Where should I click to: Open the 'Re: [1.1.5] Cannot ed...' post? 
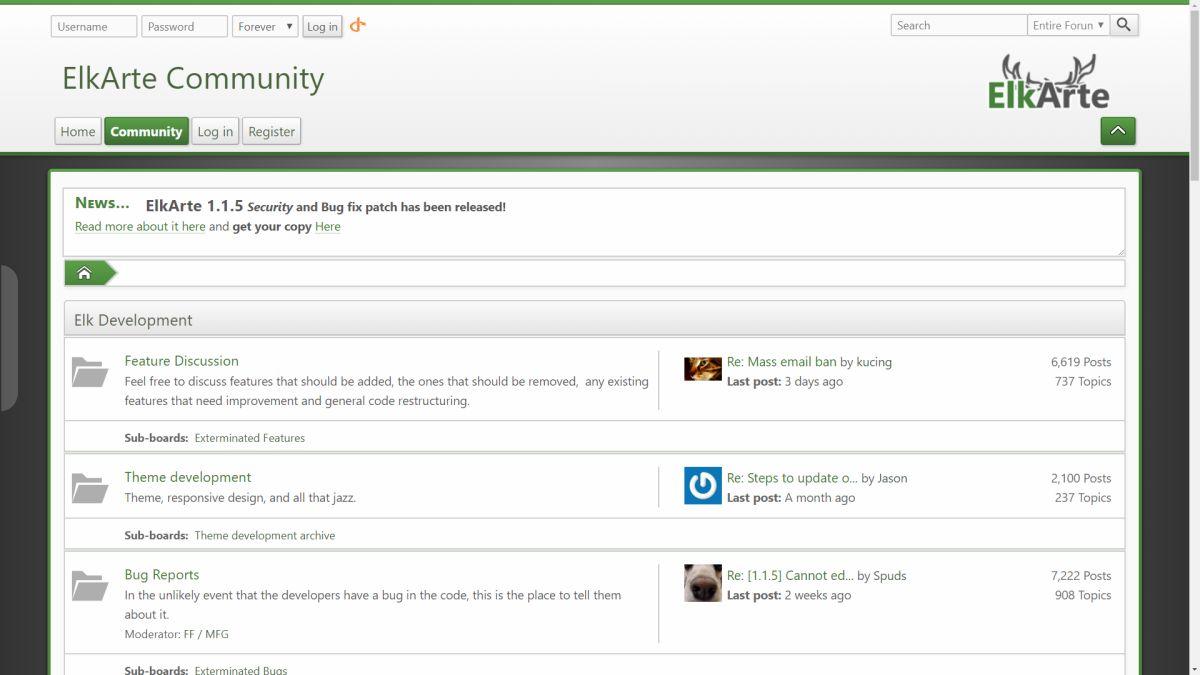pos(790,576)
